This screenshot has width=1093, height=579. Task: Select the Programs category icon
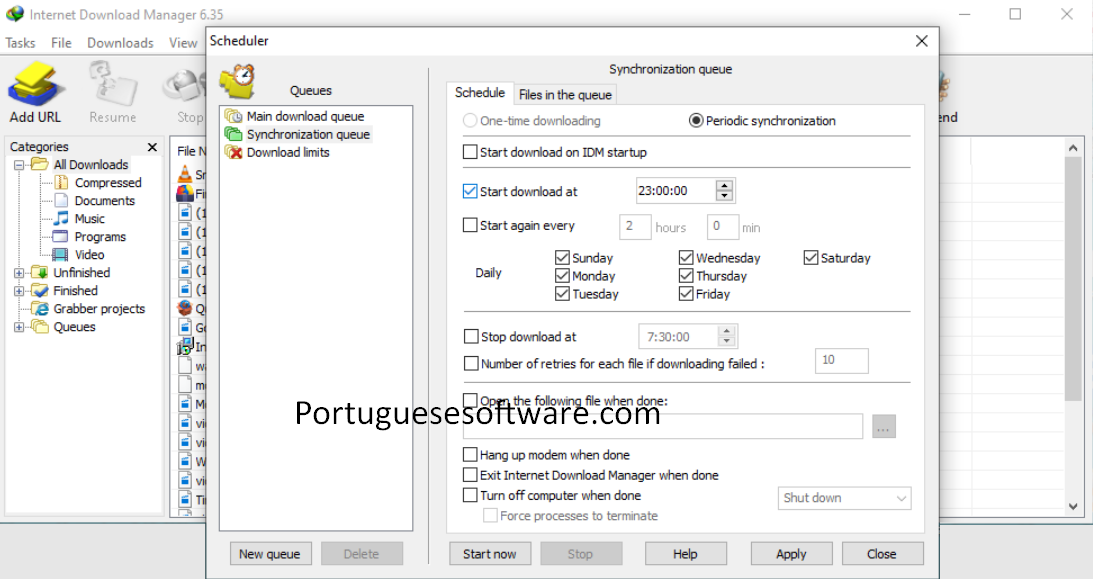(62, 236)
